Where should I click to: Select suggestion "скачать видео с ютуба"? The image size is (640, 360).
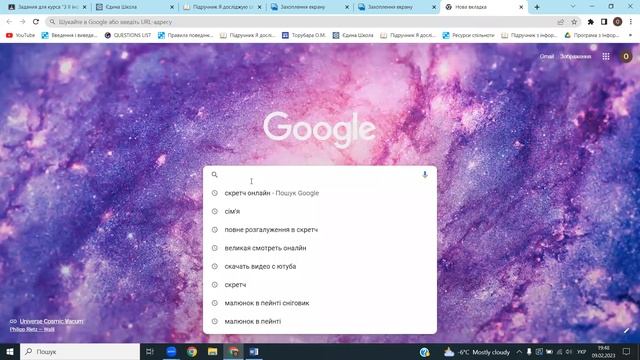tap(320, 267)
